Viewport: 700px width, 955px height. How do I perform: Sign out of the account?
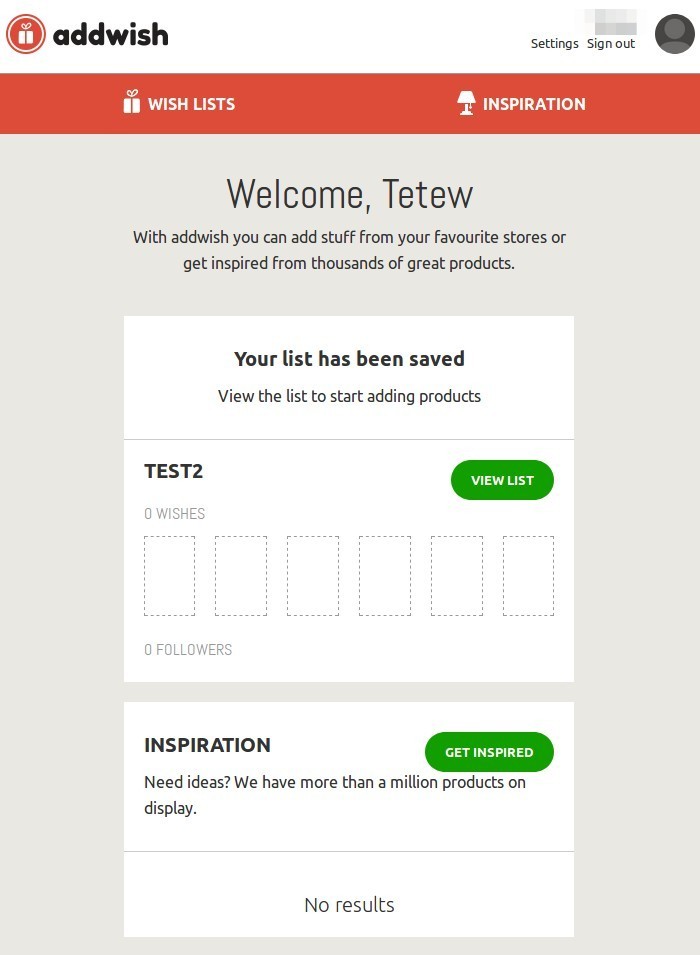point(611,44)
